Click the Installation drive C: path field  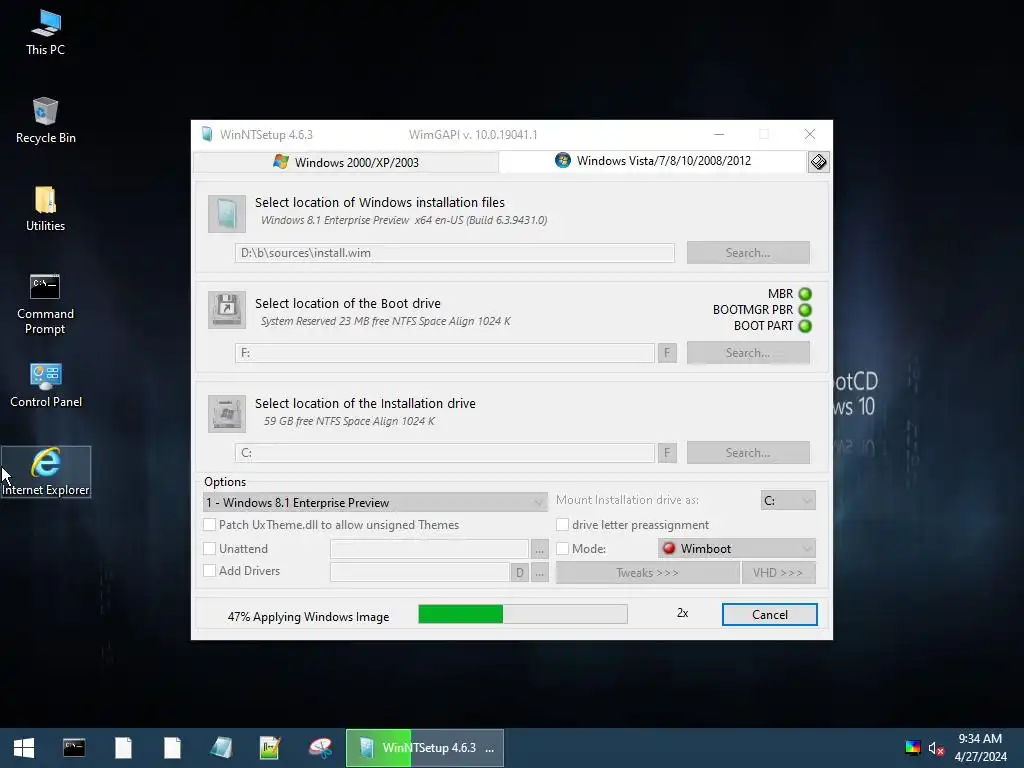point(445,453)
